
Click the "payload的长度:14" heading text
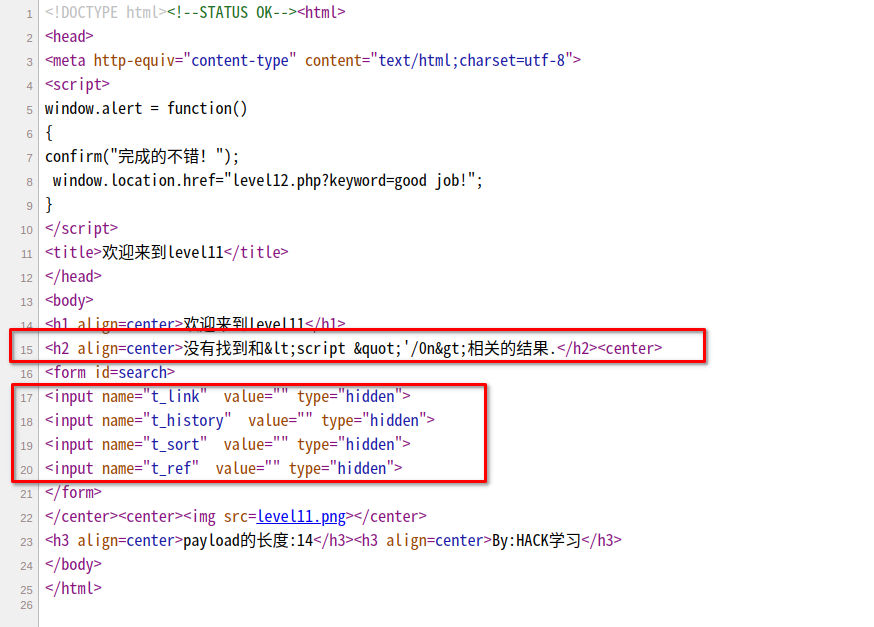tap(248, 541)
